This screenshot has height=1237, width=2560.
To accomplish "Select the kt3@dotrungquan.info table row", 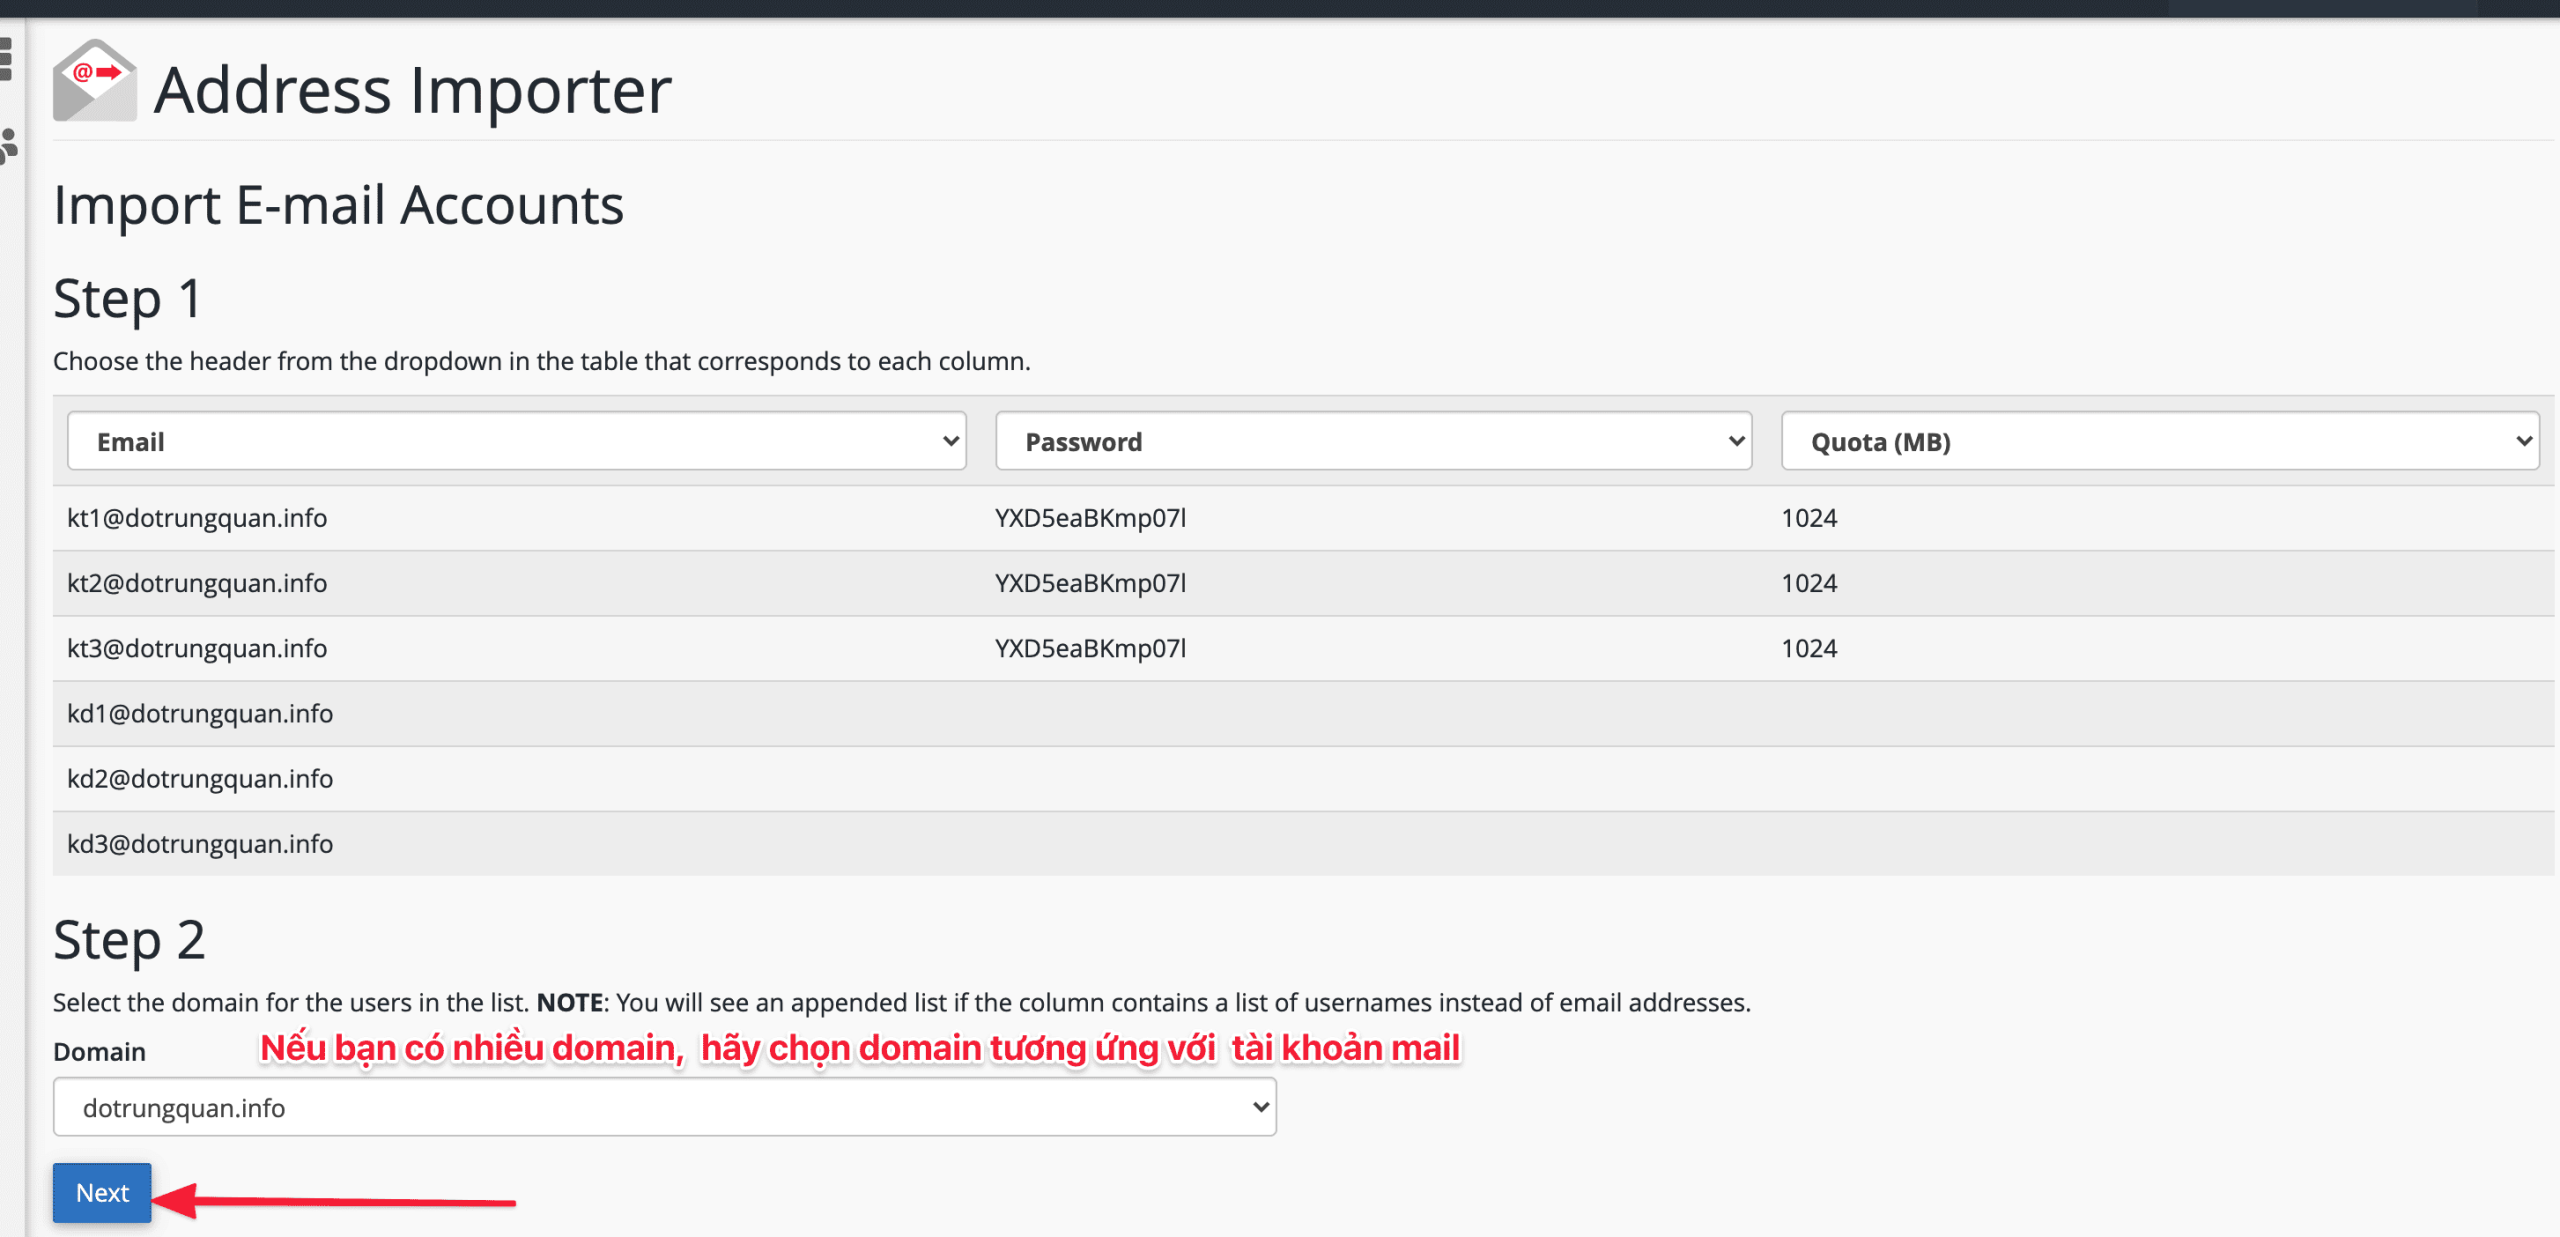I will 600,648.
